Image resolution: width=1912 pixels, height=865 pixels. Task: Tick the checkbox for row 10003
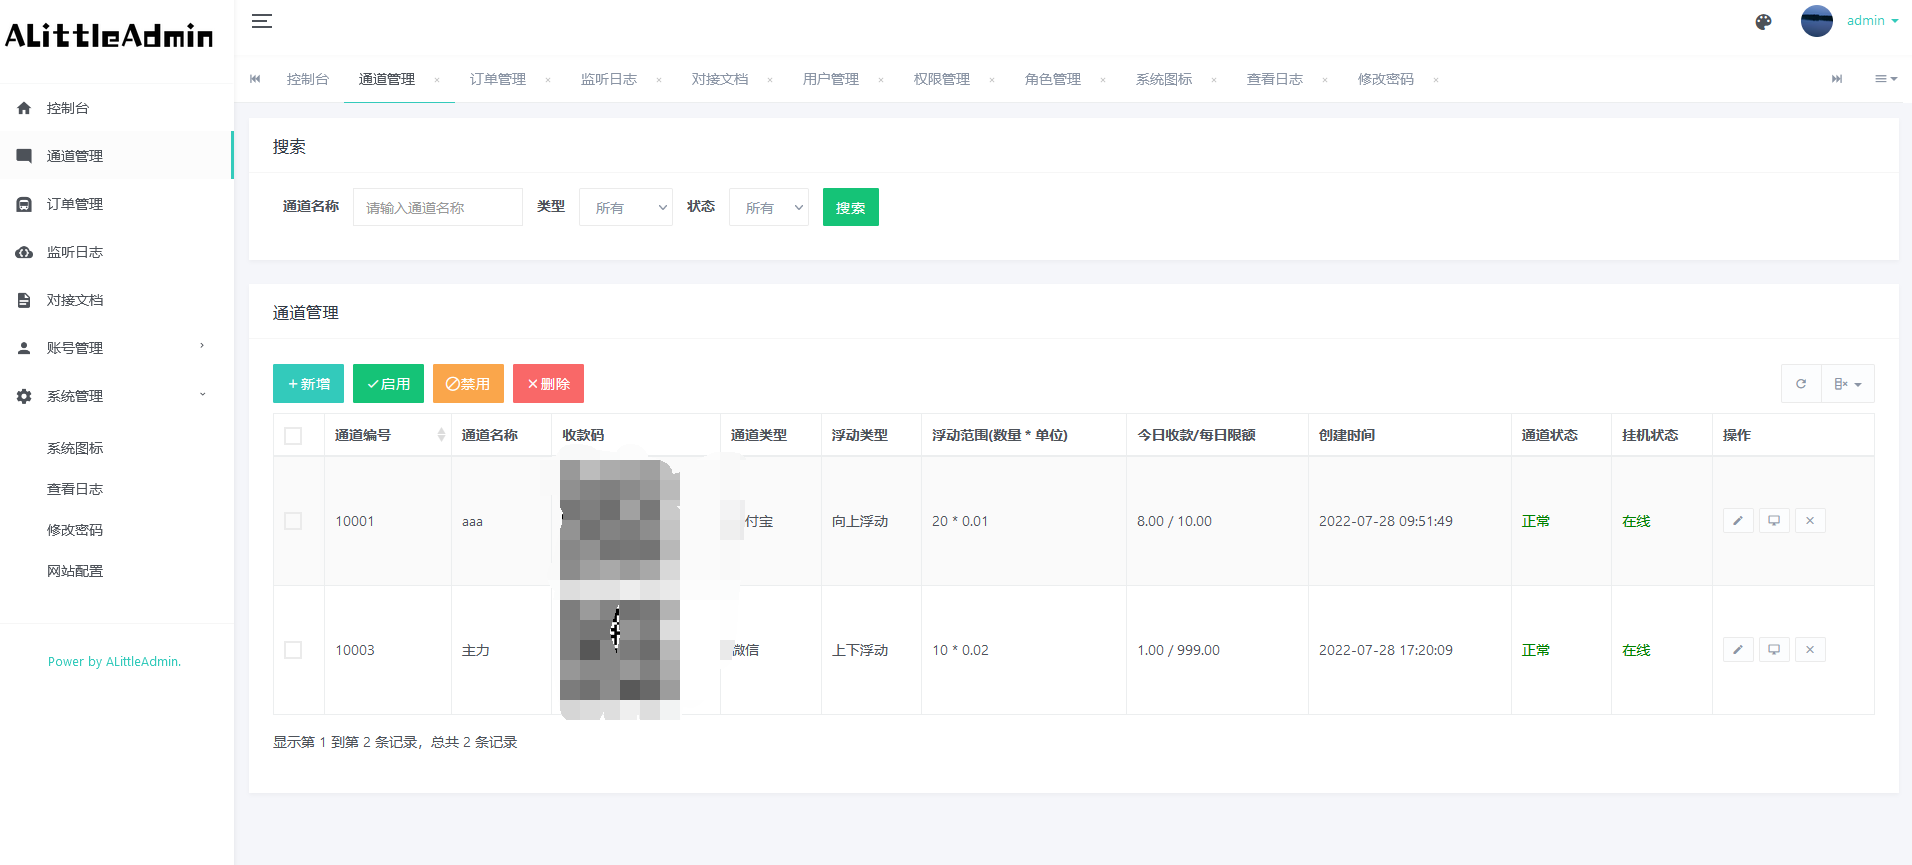pos(293,650)
